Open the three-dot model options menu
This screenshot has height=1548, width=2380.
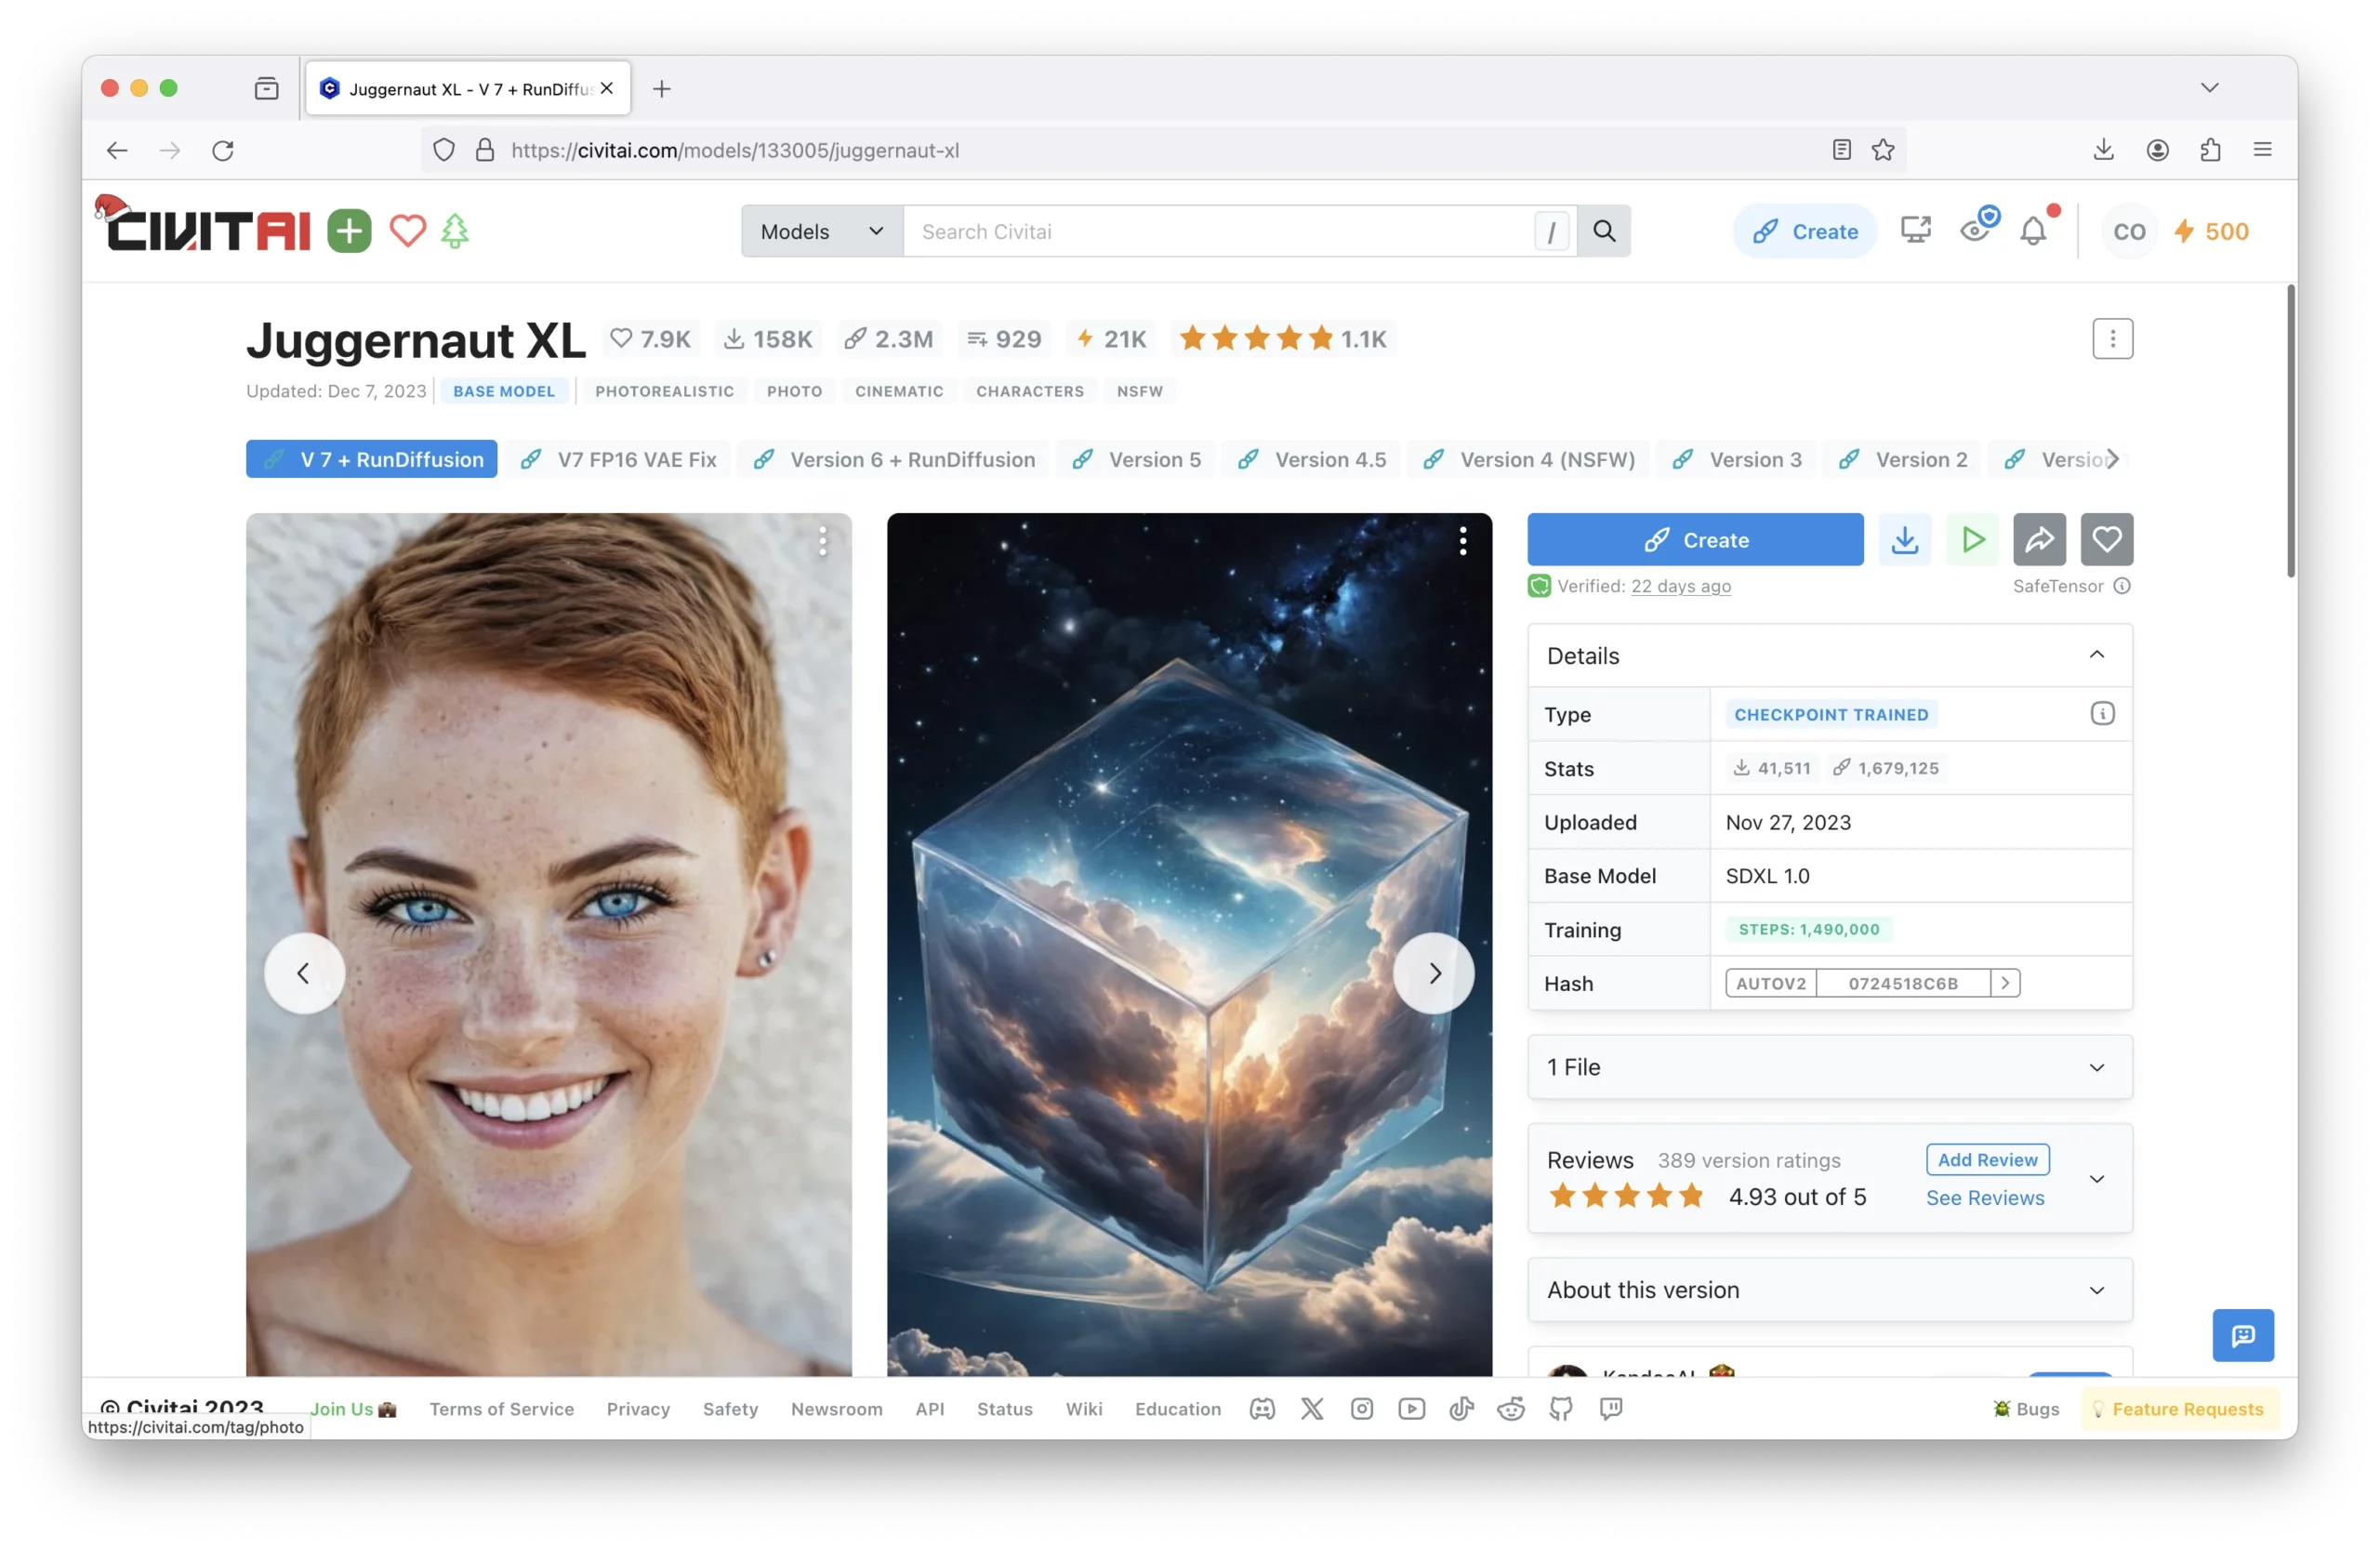pyautogui.click(x=2112, y=339)
